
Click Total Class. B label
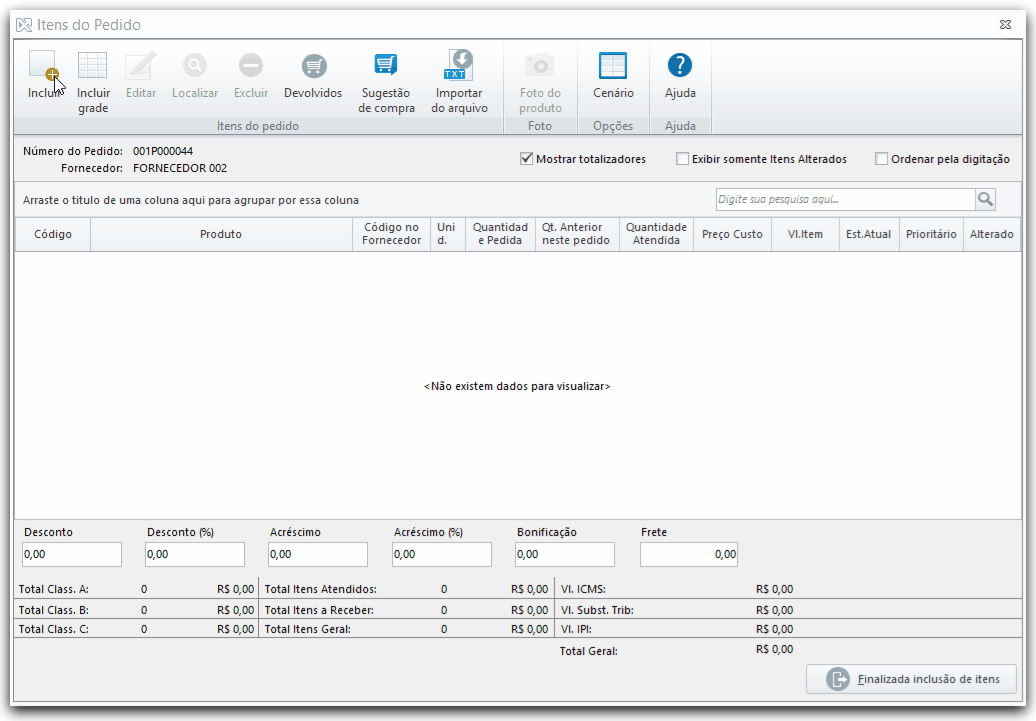(x=54, y=610)
